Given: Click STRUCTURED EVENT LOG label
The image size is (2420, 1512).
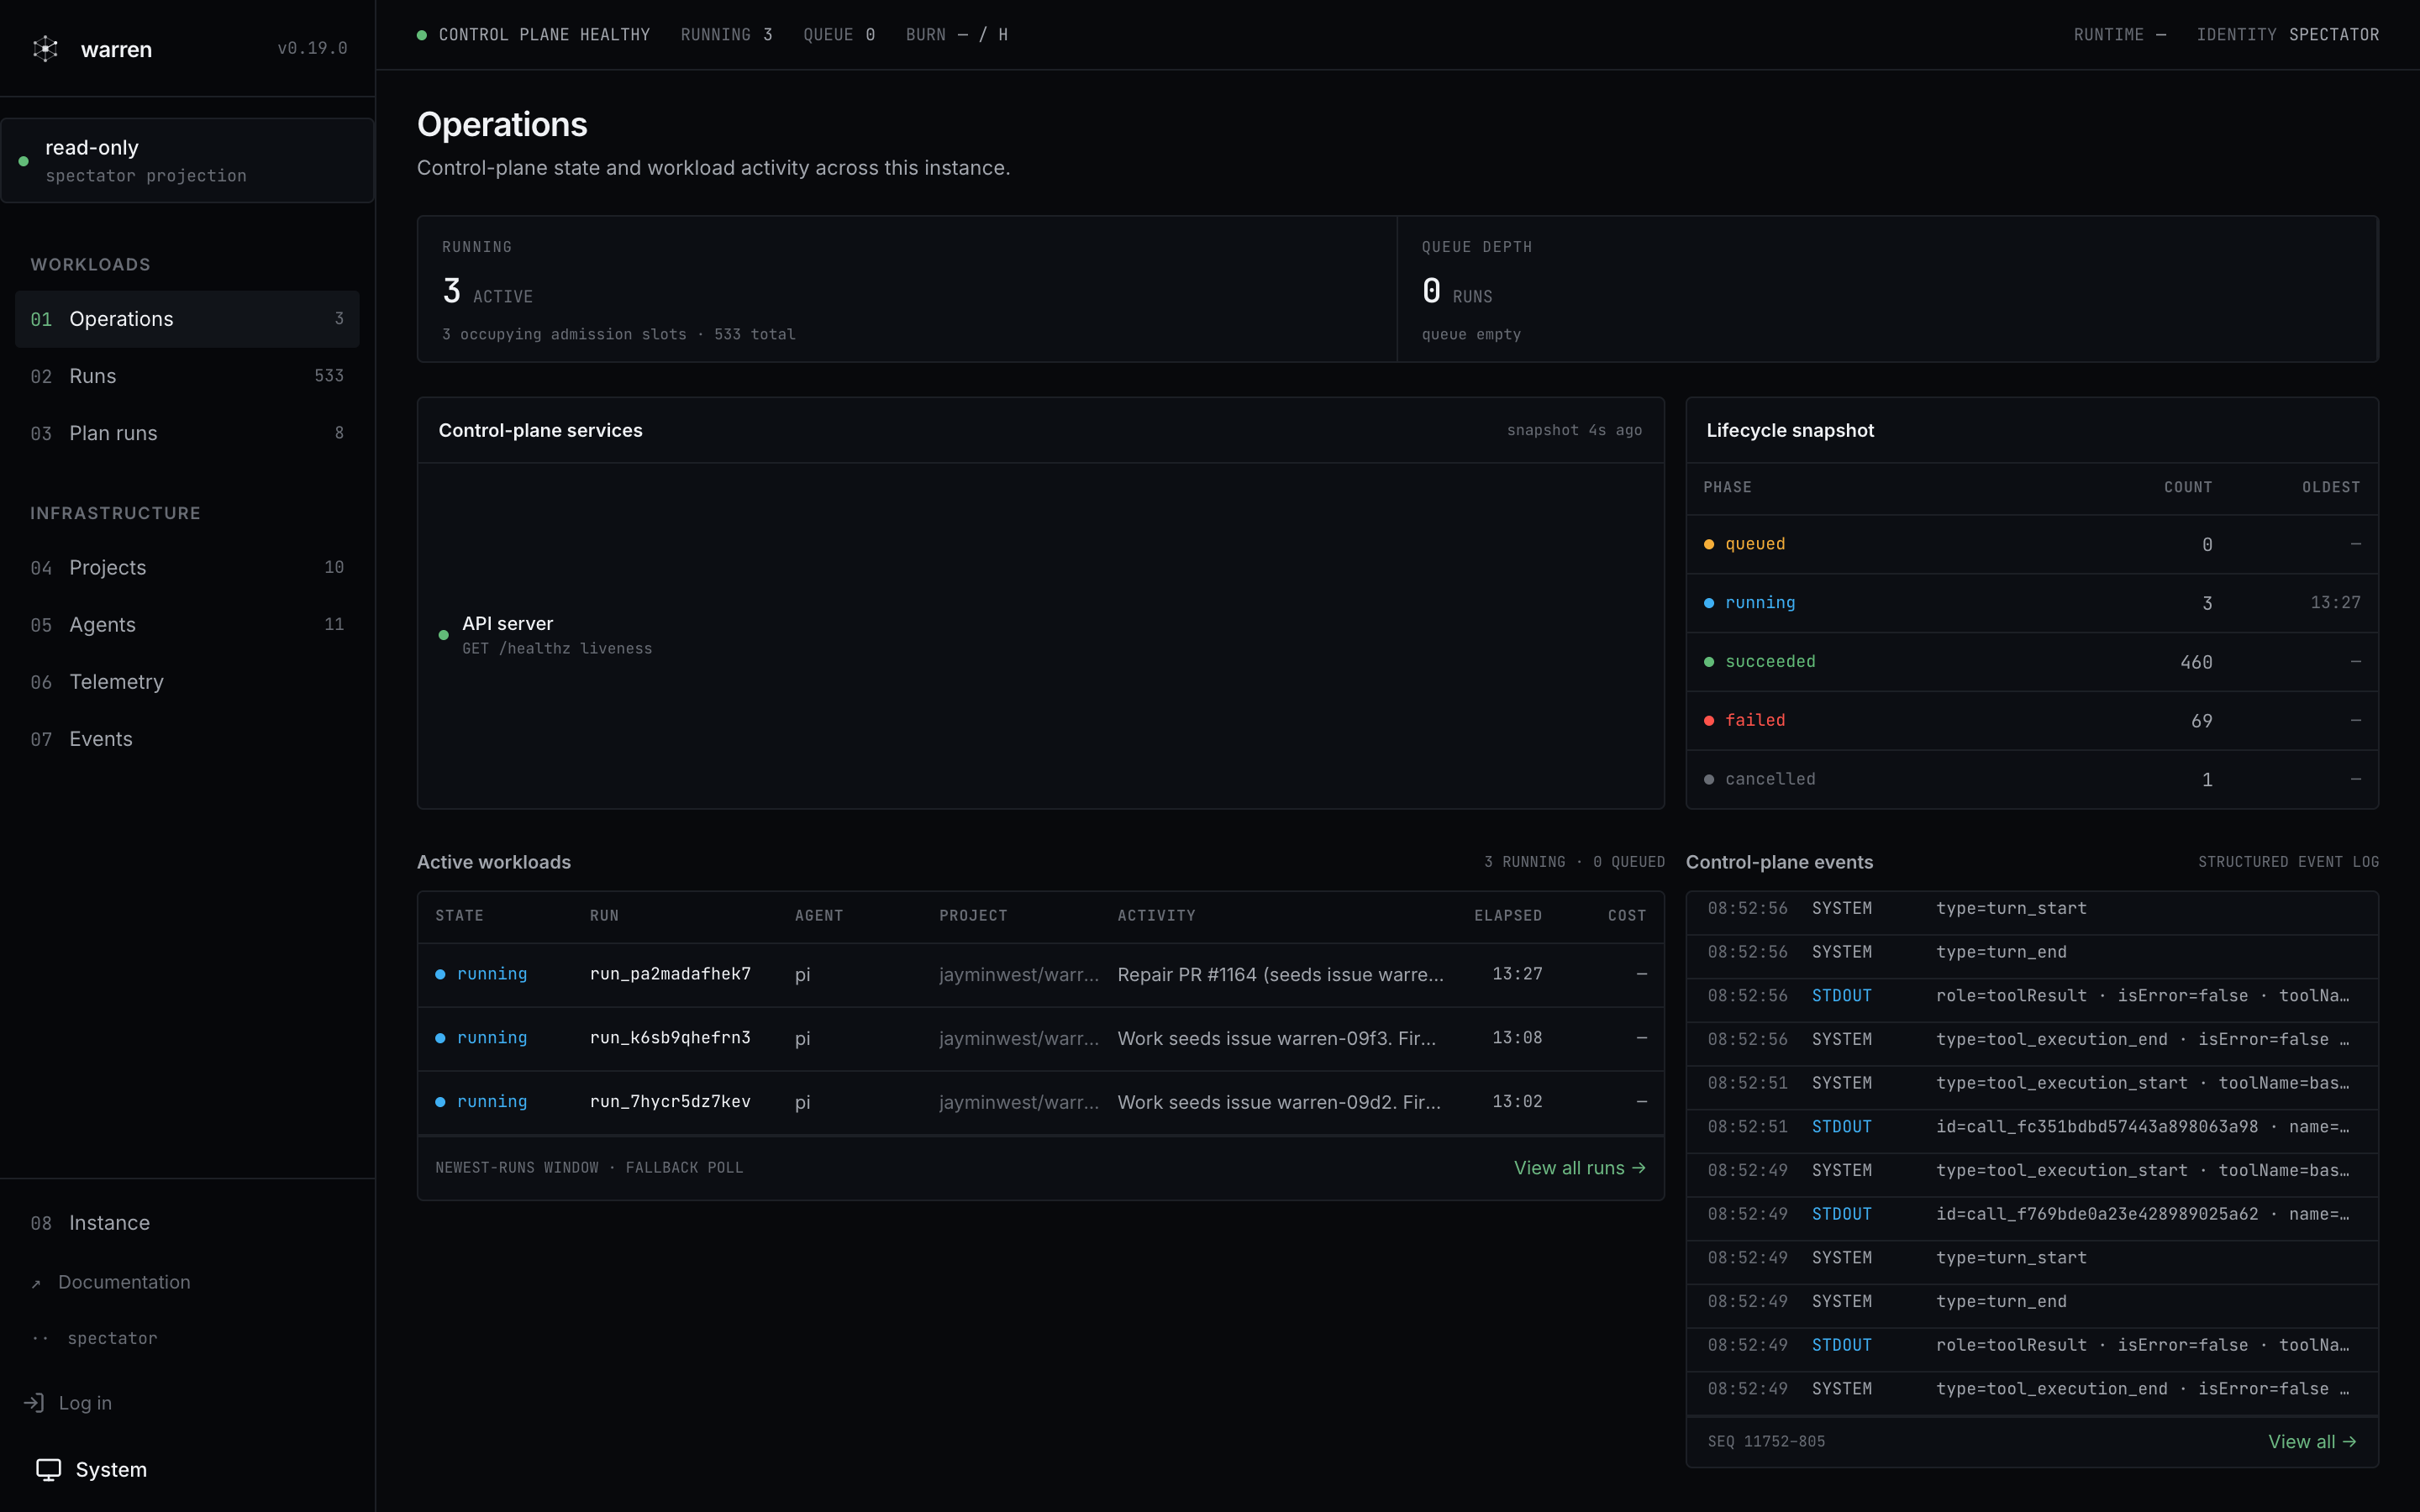Looking at the screenshot, I should click(2288, 862).
